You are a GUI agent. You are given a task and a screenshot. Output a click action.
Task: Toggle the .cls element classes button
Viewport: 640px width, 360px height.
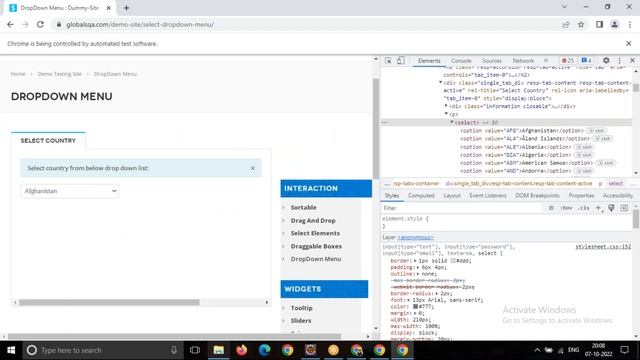tap(584, 208)
